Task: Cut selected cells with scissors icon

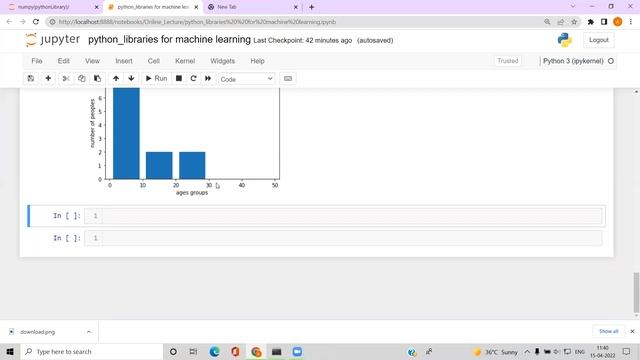Action: (66, 78)
